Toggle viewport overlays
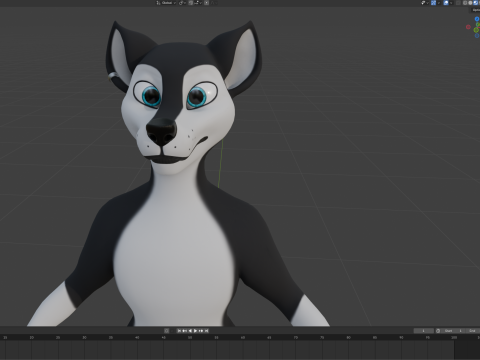480x360 pixels. [x=446, y=3]
